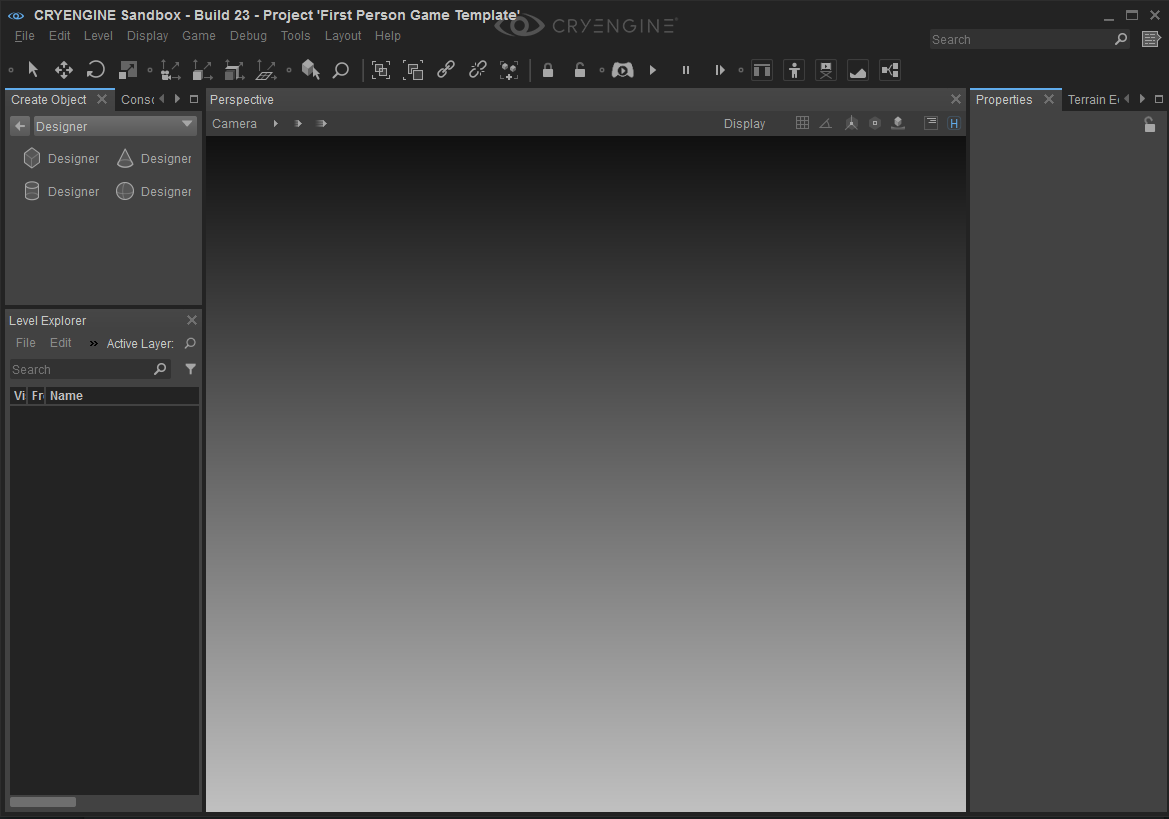
Task: Open Level Explorer filter funnel
Action: click(191, 369)
